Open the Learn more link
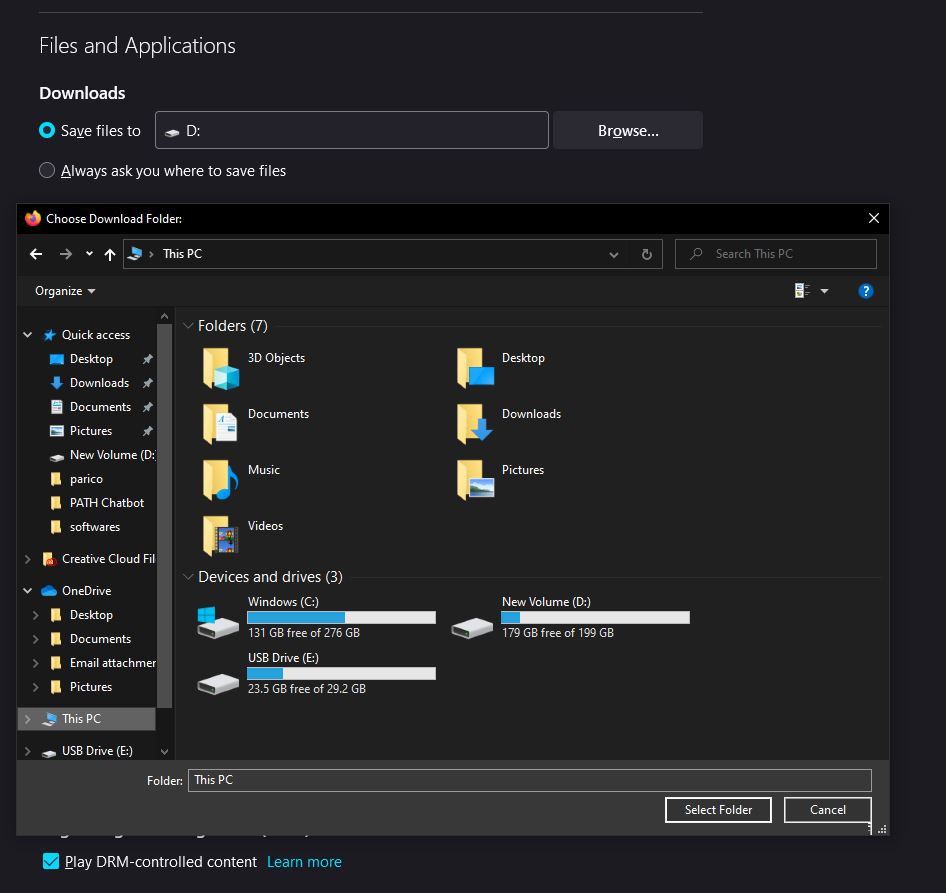Screen dimensions: 946x893 tap(303, 861)
